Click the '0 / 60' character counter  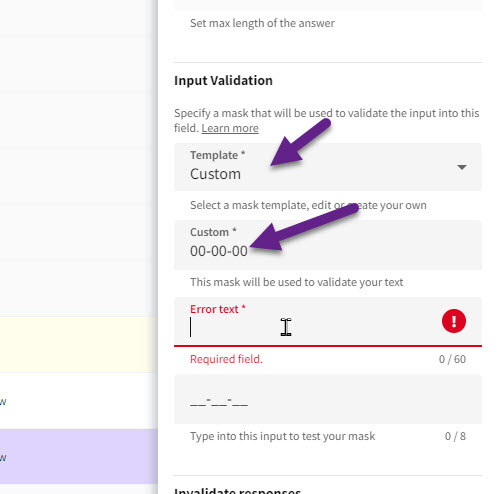click(x=452, y=359)
